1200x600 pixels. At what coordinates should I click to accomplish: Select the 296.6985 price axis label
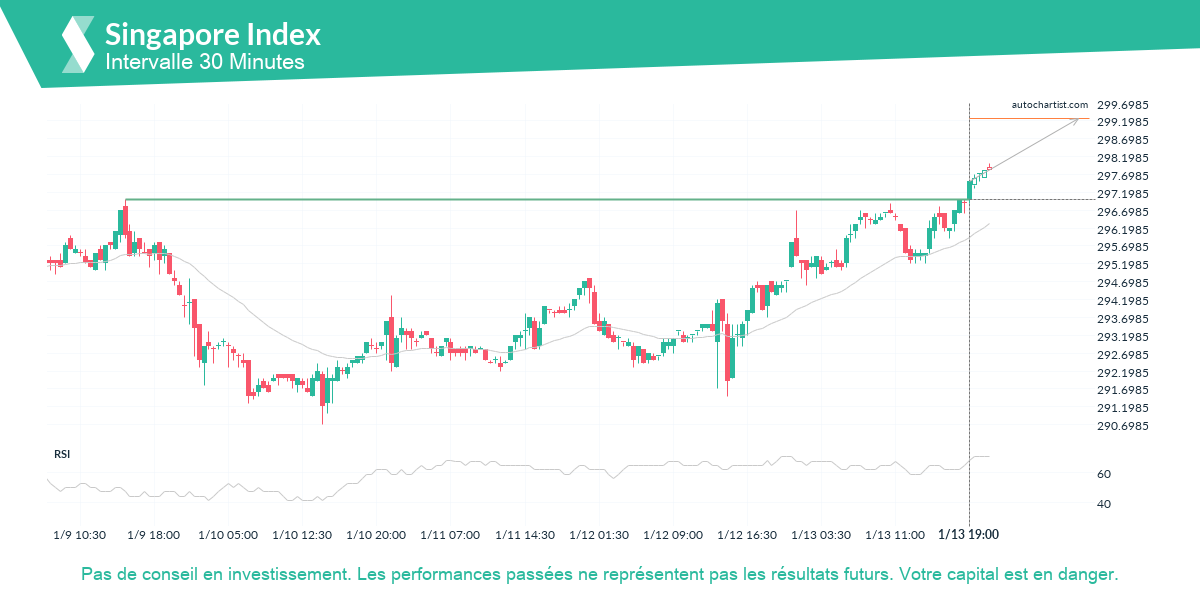pyautogui.click(x=1122, y=212)
